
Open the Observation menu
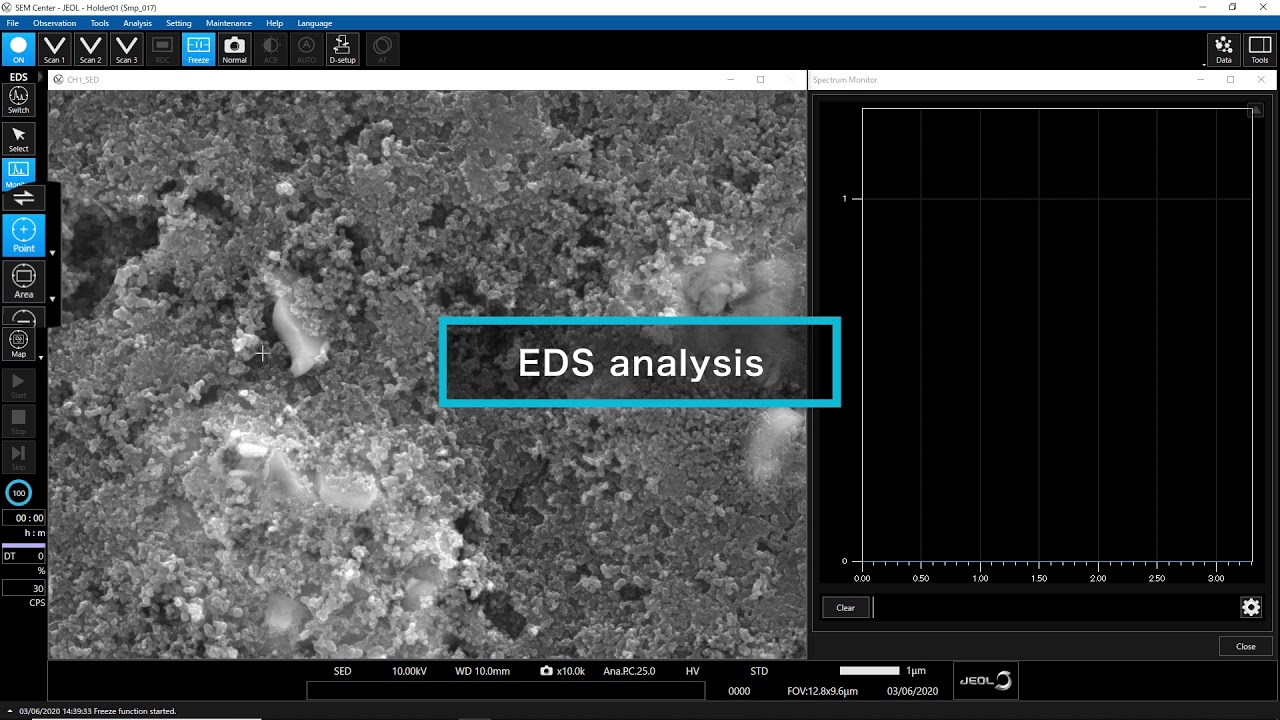click(54, 23)
